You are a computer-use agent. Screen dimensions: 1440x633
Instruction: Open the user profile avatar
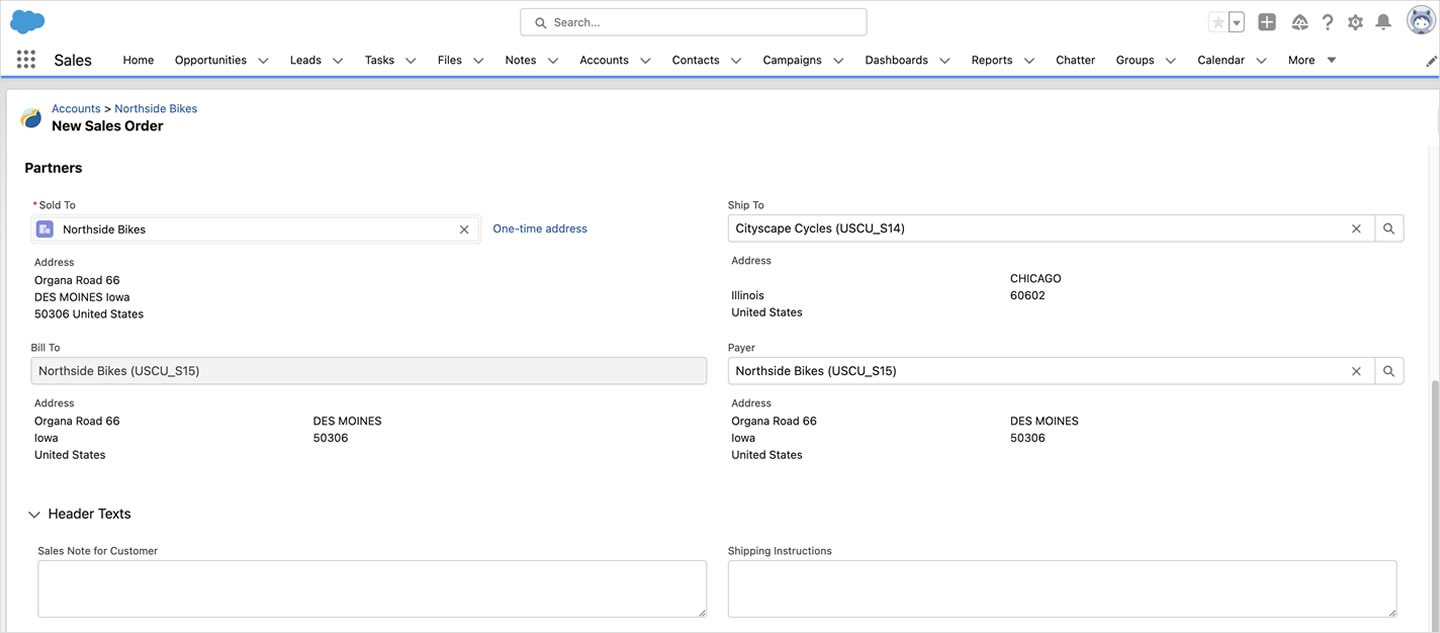(1421, 21)
